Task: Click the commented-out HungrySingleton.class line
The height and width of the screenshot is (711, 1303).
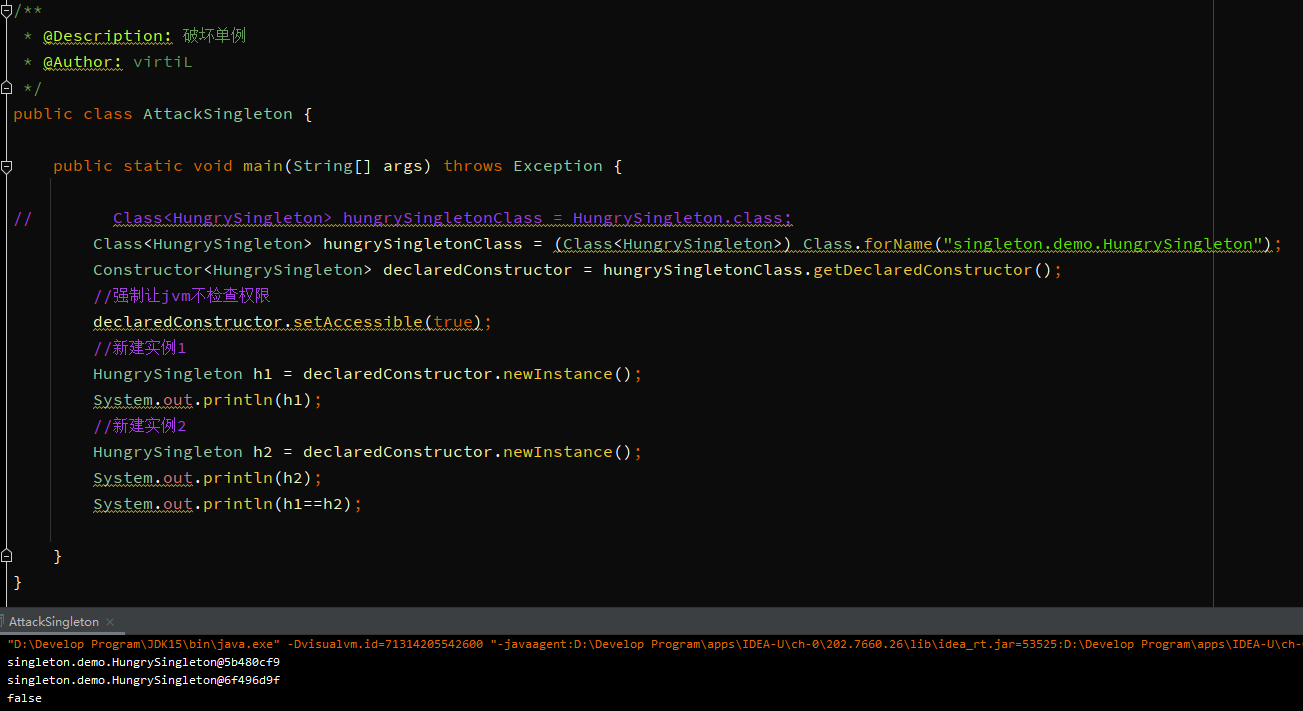Action: pyautogui.click(x=452, y=218)
